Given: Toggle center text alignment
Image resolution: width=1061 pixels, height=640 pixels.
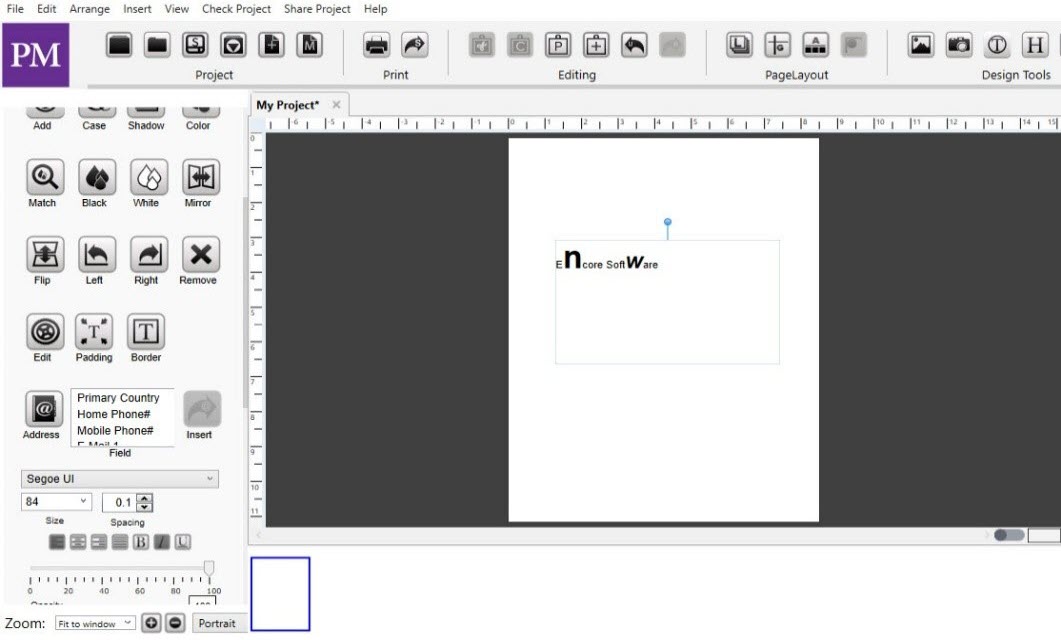Looking at the screenshot, I should [78, 542].
